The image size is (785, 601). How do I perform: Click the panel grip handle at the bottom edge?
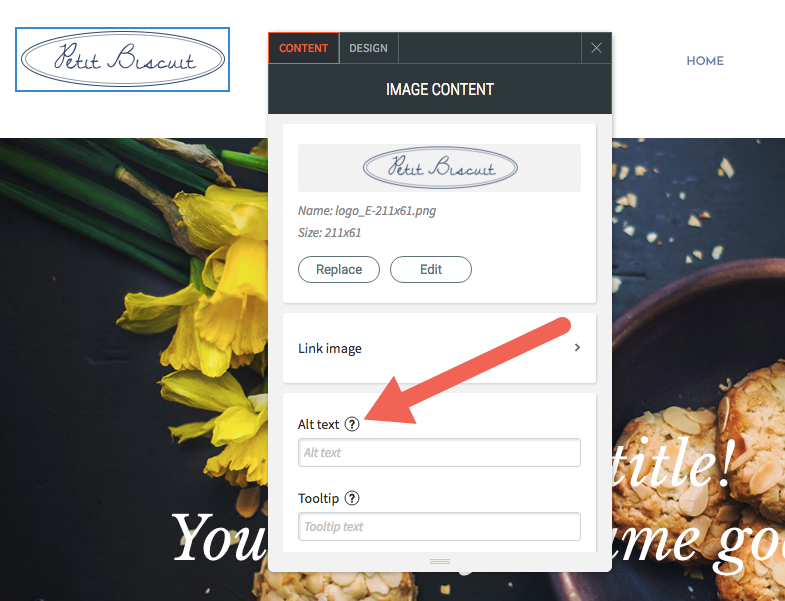click(440, 561)
